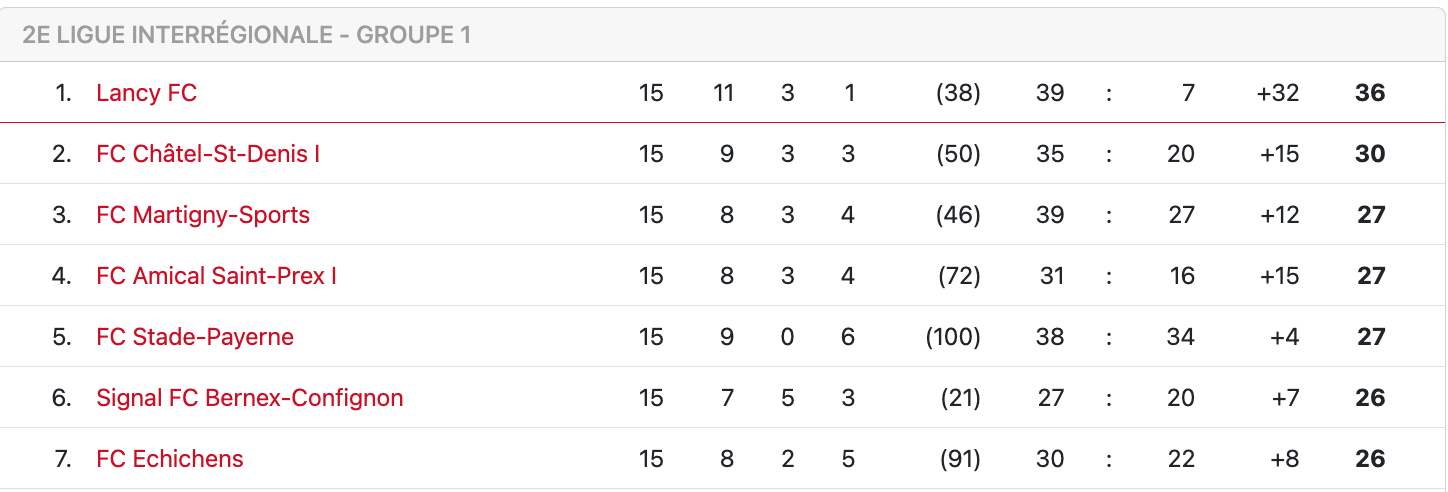Click Lancy FC's 11 wins cell
Screen dimensions: 1448x492
pyautogui.click(x=724, y=93)
